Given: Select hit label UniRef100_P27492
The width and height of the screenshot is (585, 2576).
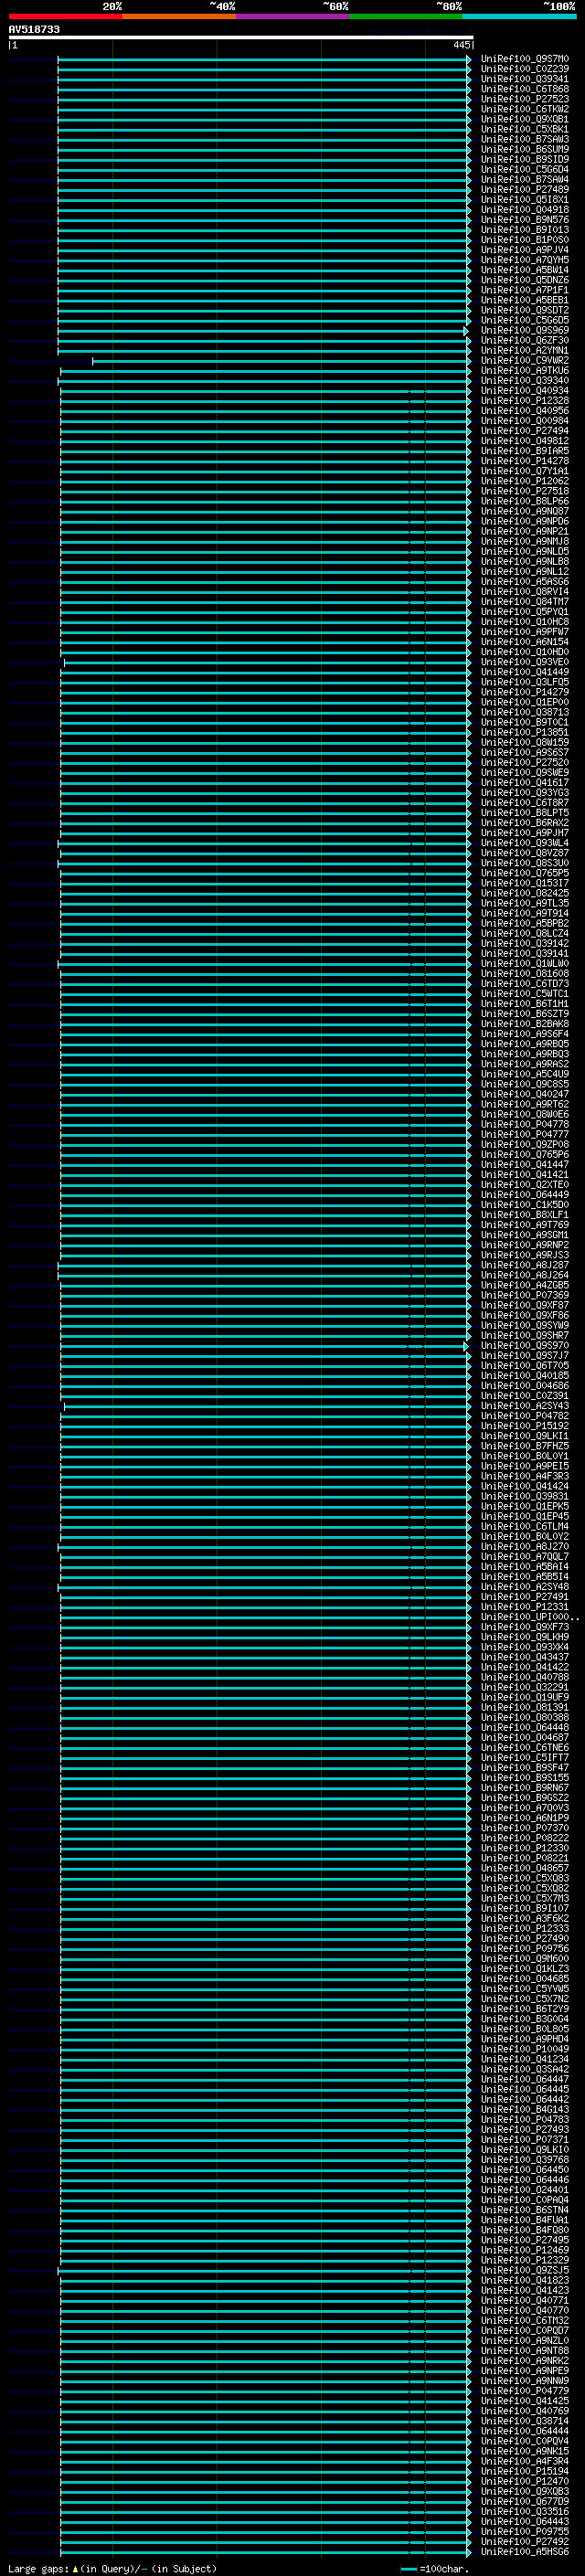Looking at the screenshot, I should [x=524, y=2542].
